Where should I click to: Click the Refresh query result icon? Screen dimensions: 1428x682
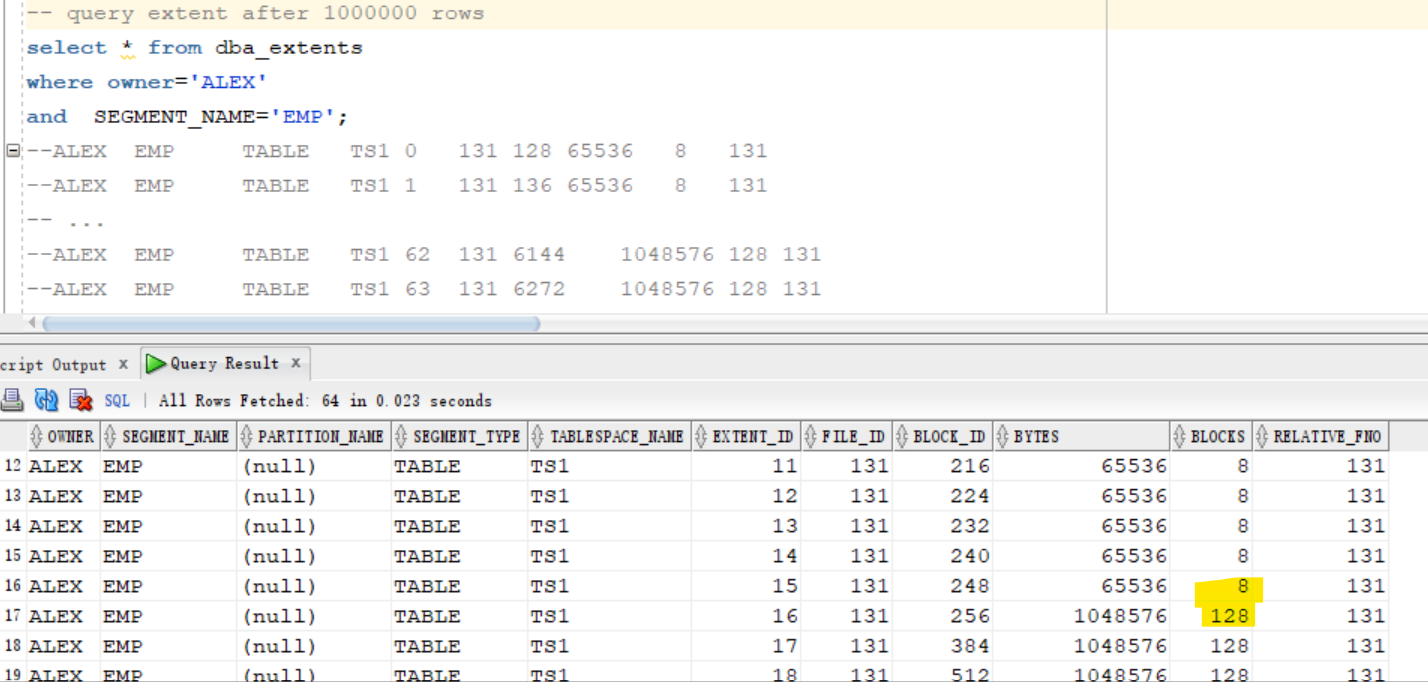tap(47, 401)
